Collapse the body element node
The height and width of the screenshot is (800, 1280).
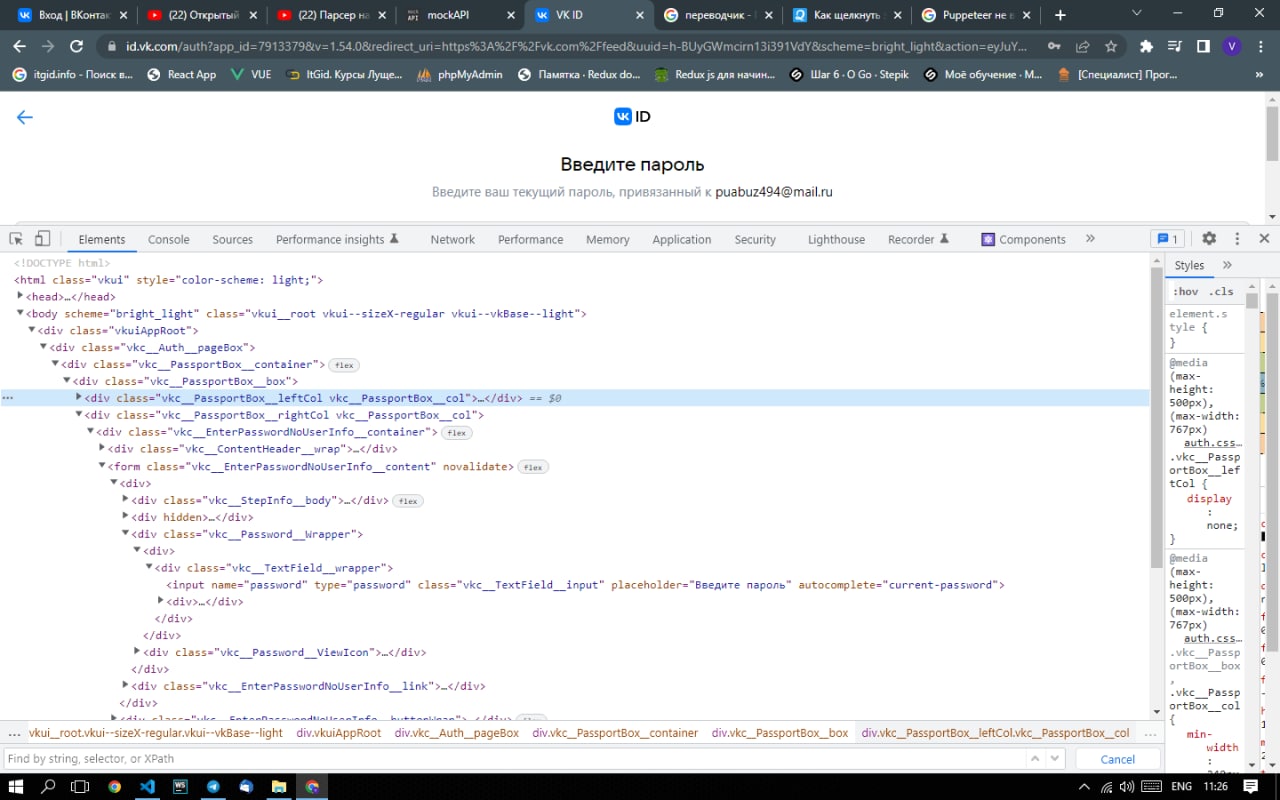click(20, 313)
